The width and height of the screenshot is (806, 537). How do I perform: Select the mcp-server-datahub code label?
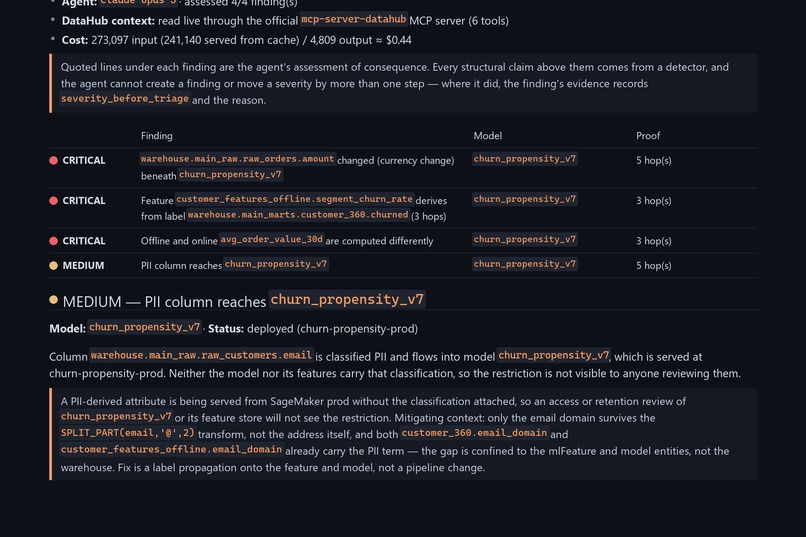(x=354, y=20)
